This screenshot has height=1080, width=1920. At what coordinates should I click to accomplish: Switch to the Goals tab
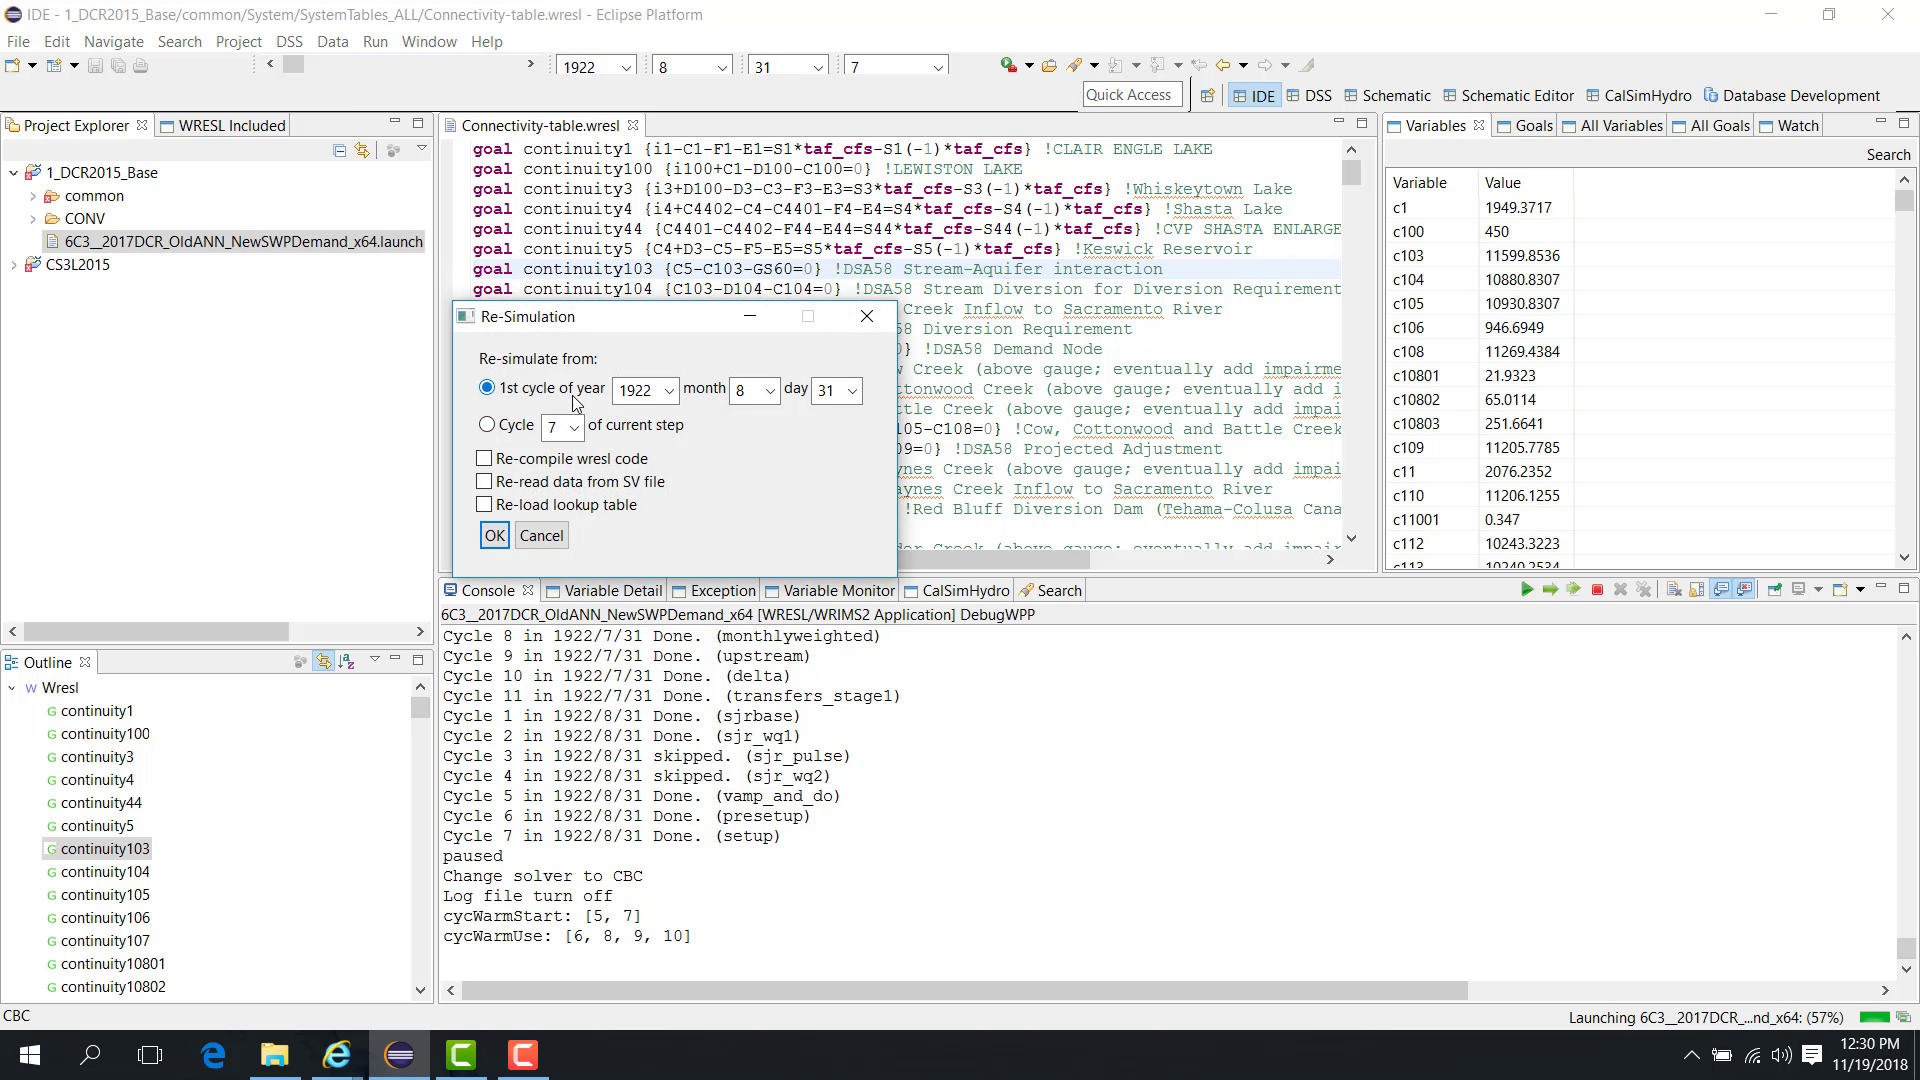click(x=1524, y=126)
